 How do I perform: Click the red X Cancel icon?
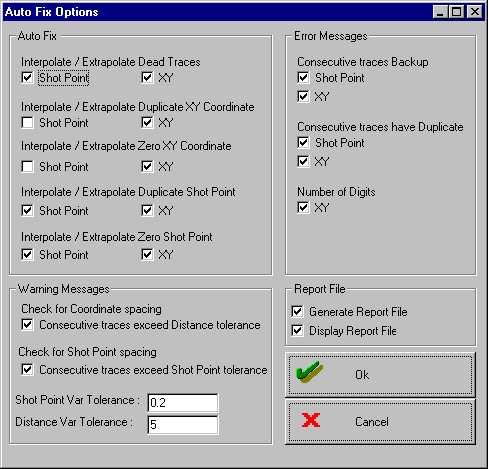[311, 420]
